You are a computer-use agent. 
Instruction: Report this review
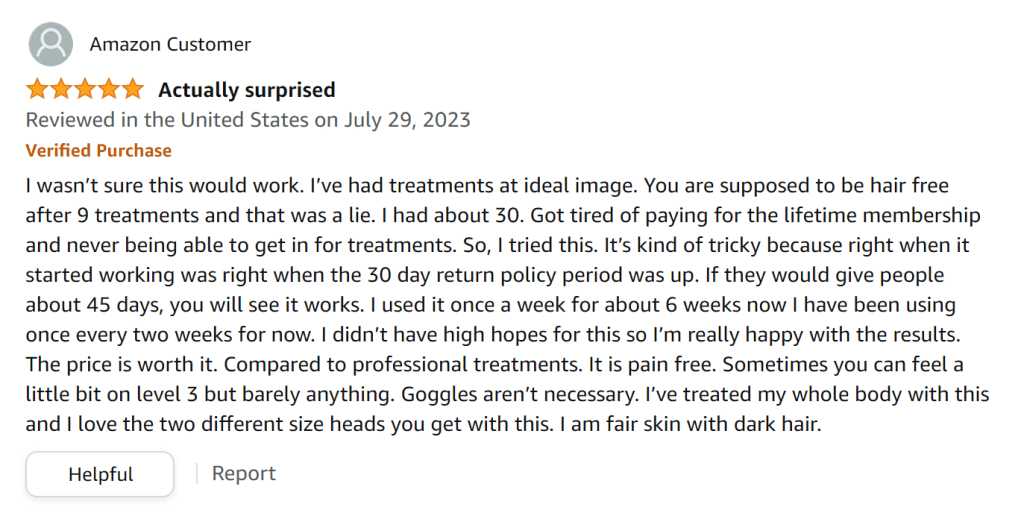click(x=243, y=473)
